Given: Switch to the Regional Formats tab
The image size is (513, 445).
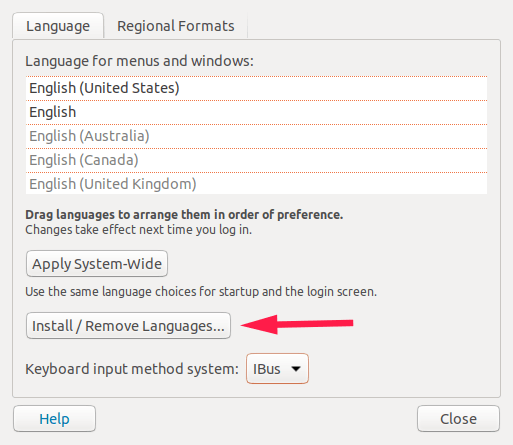Looking at the screenshot, I should (x=176, y=26).
